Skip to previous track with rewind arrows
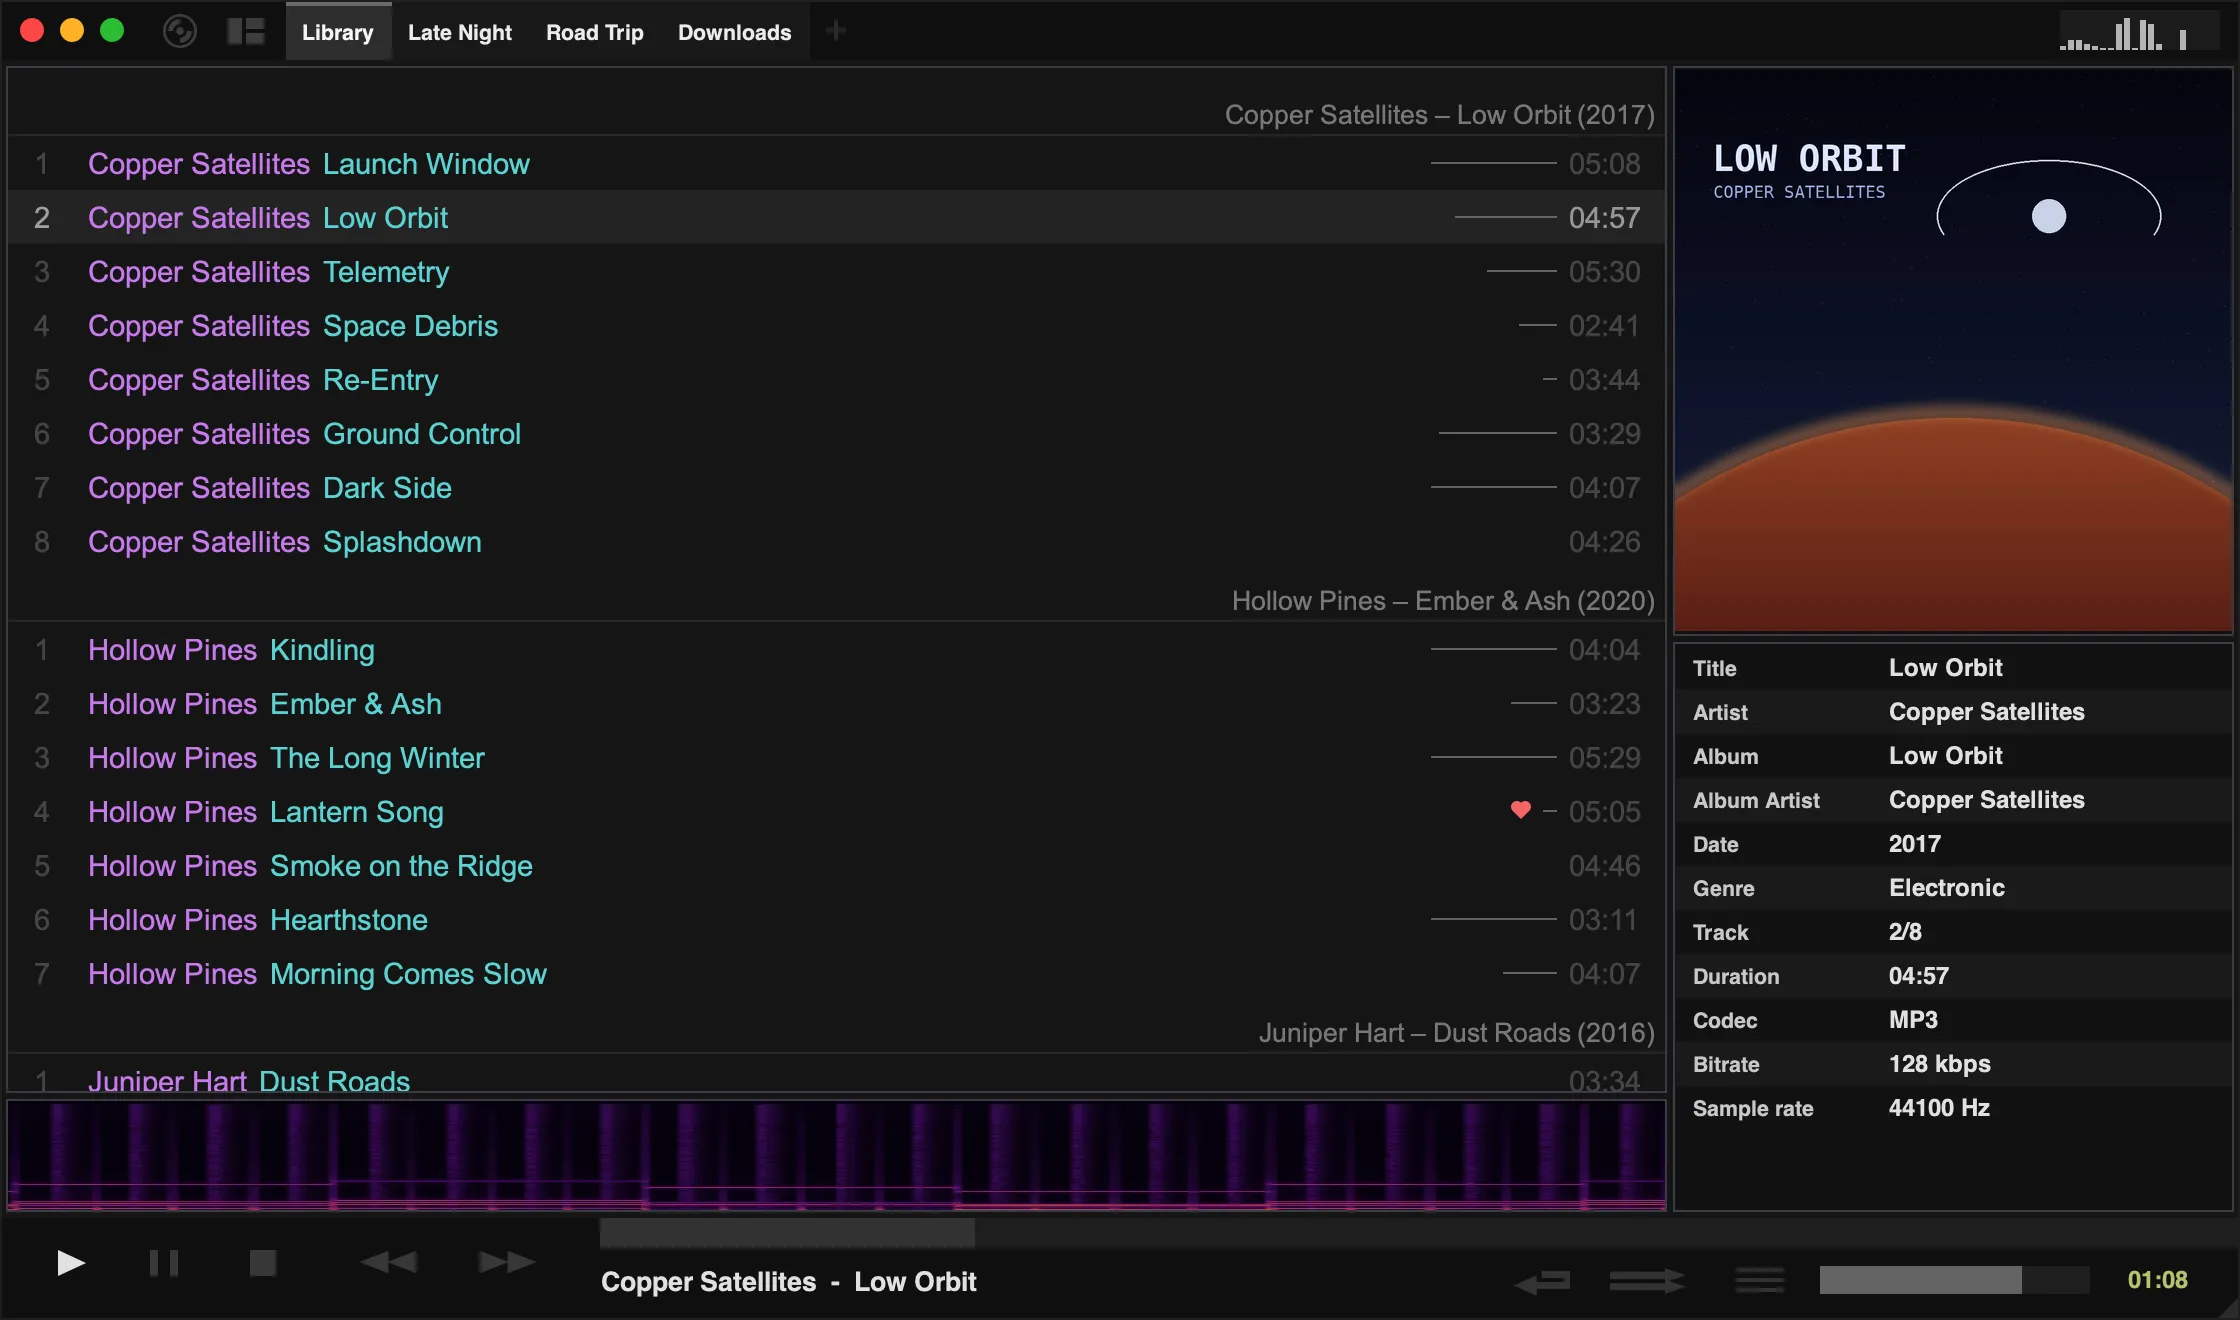Image resolution: width=2240 pixels, height=1320 pixels. point(388,1263)
